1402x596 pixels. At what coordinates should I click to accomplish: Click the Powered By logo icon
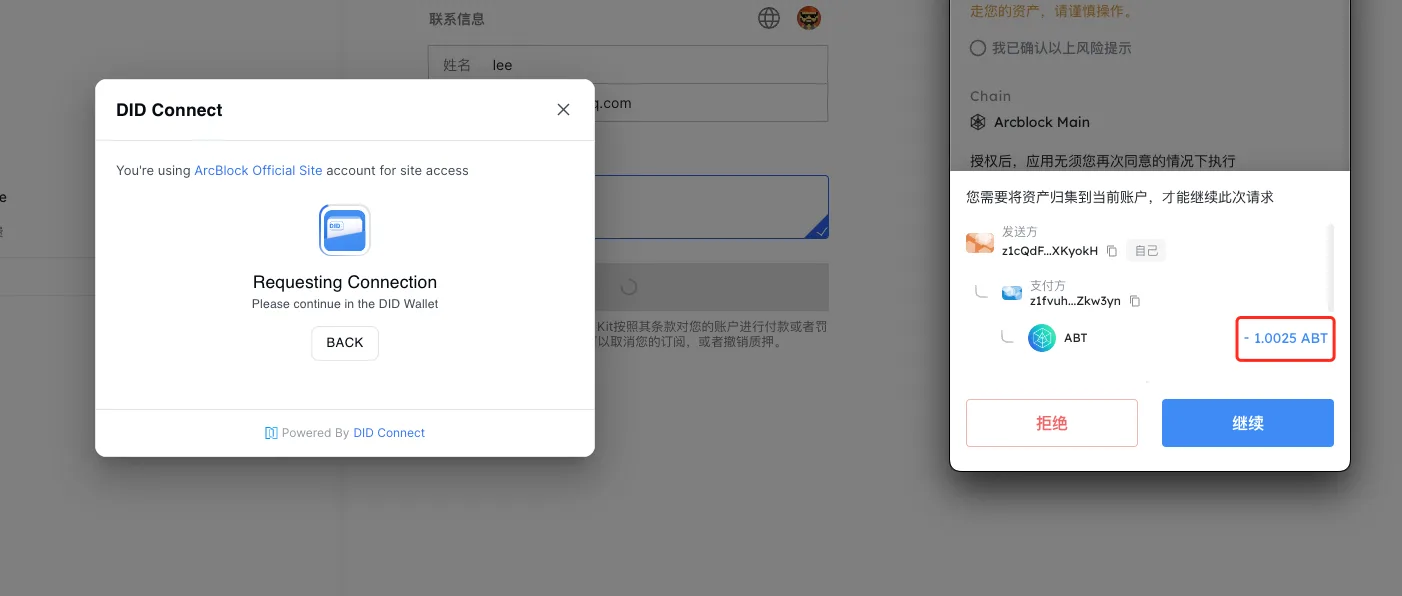click(271, 433)
